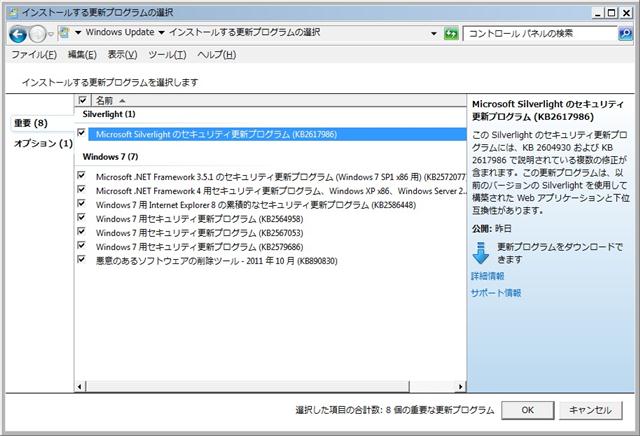The height and width of the screenshot is (436, 640).
Task: Select the 重要 (8) tab
Action: [31, 123]
